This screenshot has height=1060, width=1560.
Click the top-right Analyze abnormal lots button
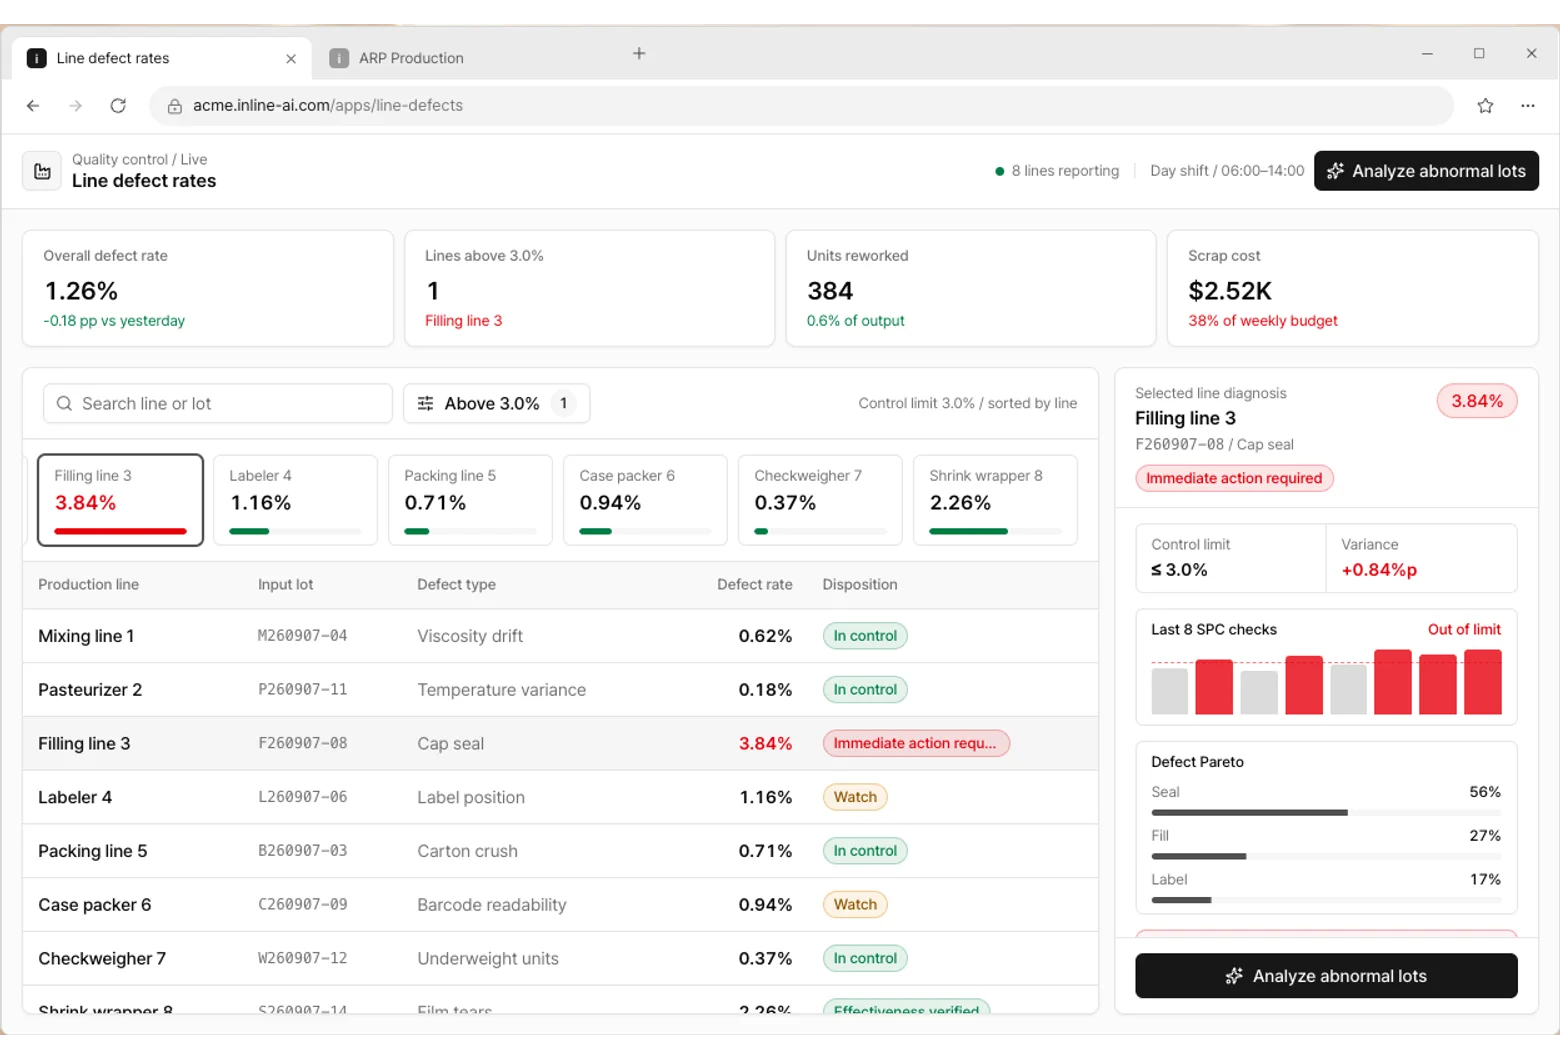[1426, 171]
